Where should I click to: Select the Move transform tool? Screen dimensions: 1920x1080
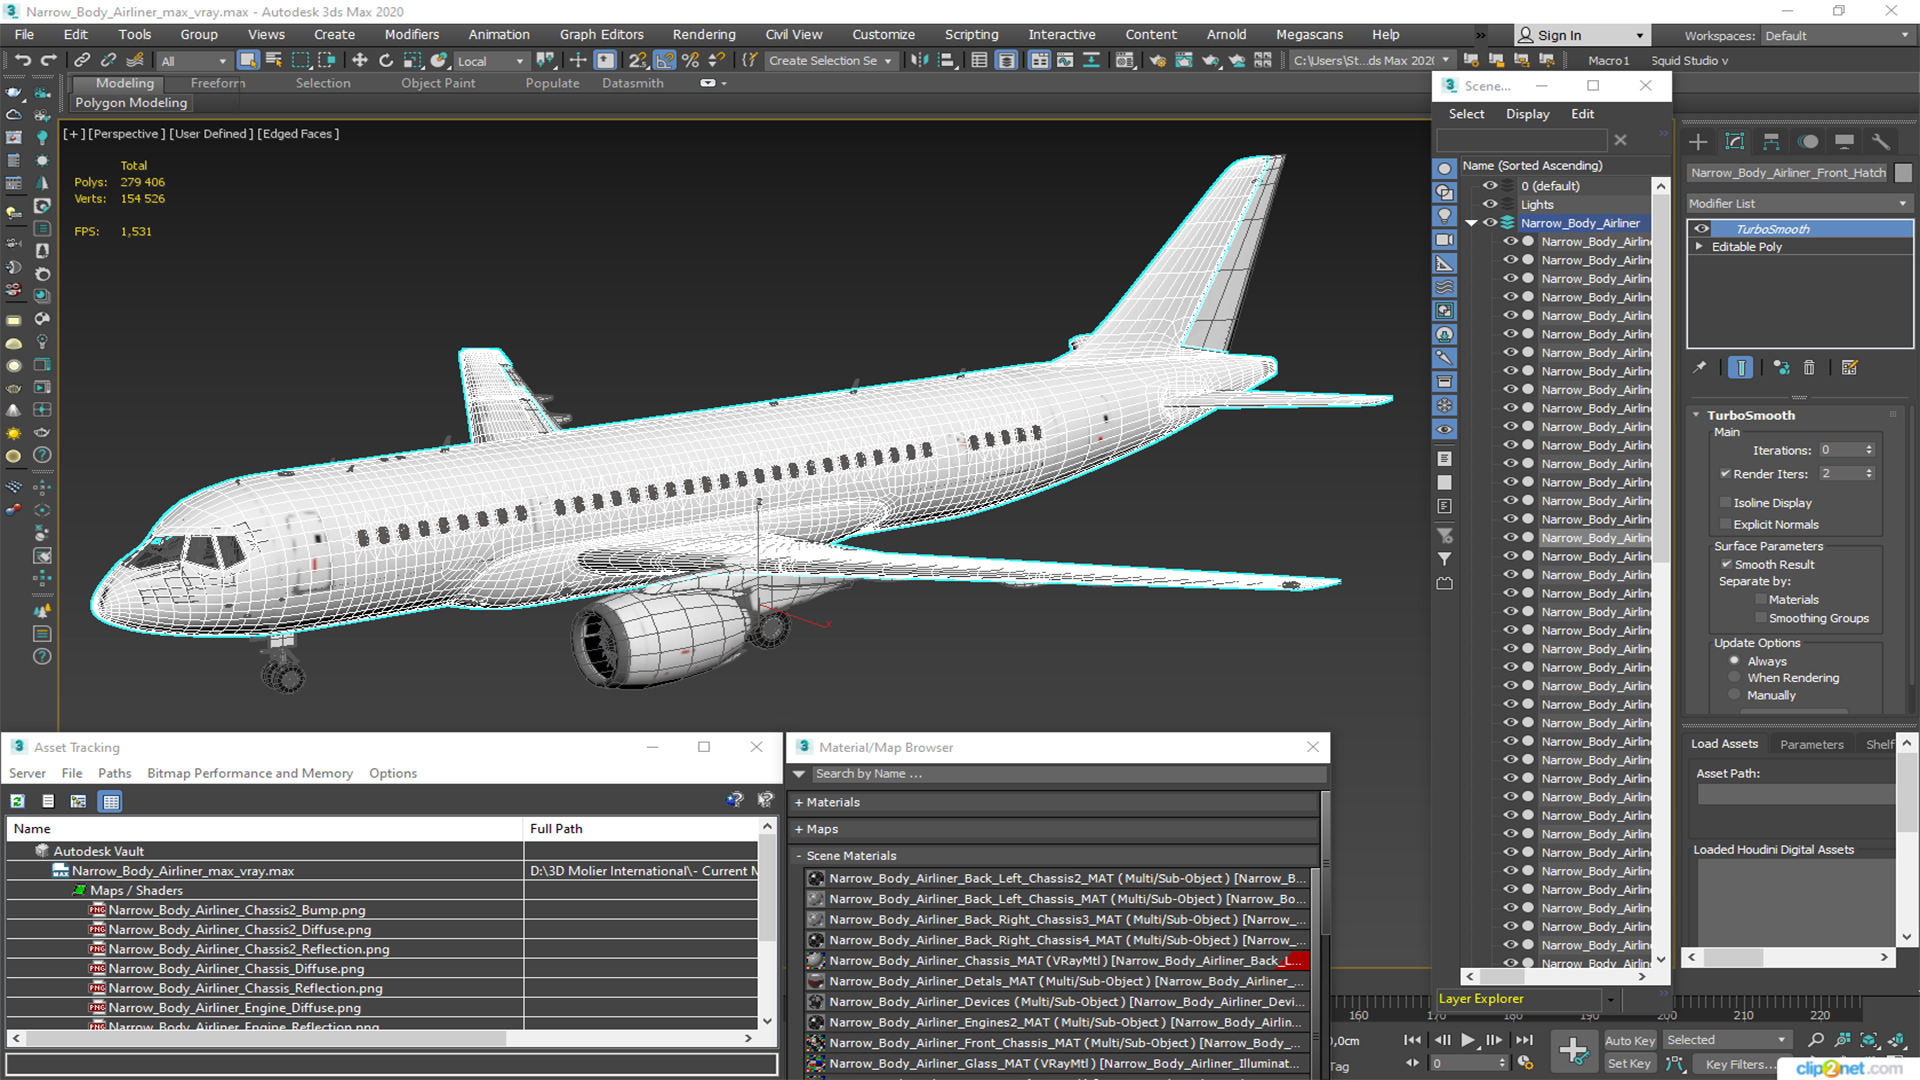(359, 60)
